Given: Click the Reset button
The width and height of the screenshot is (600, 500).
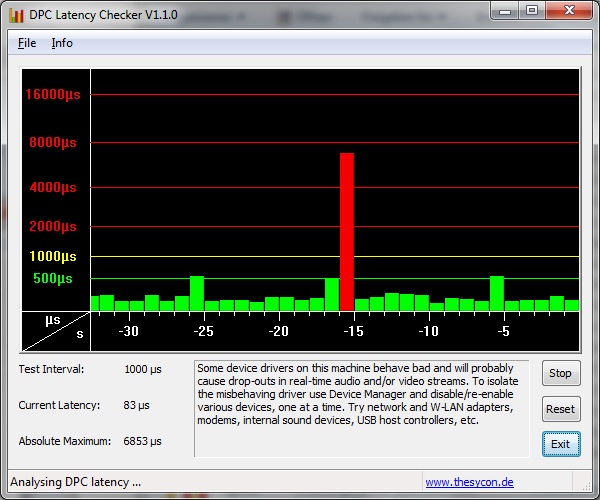Looking at the screenshot, I should pyautogui.click(x=561, y=409).
